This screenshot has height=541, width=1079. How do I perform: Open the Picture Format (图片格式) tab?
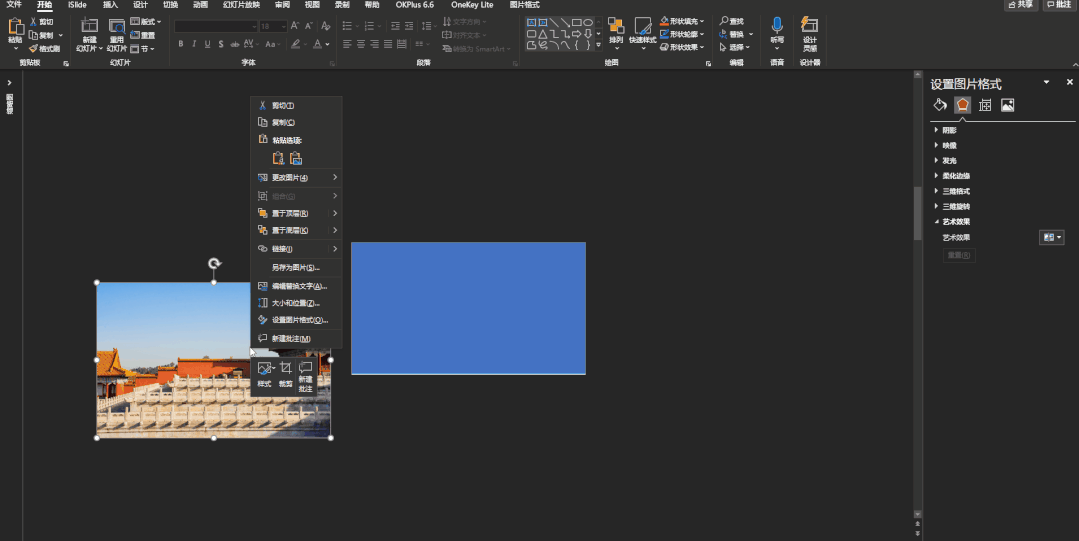(x=524, y=5)
